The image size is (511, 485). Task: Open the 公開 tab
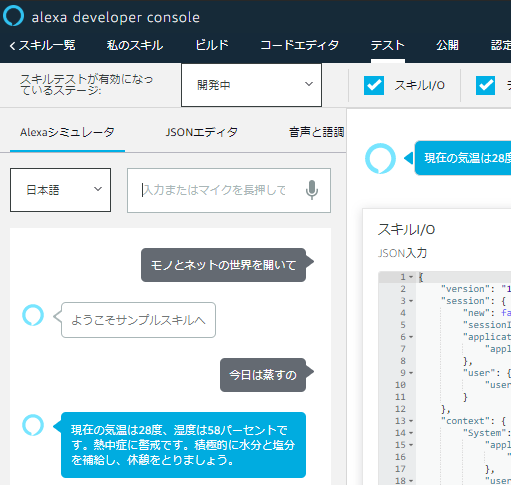[447, 45]
